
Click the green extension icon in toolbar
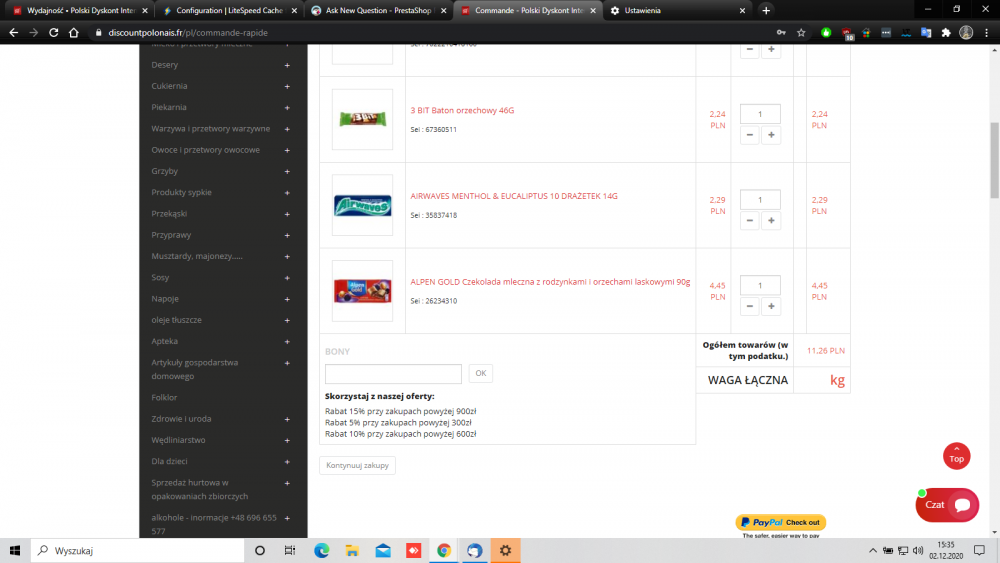point(826,33)
